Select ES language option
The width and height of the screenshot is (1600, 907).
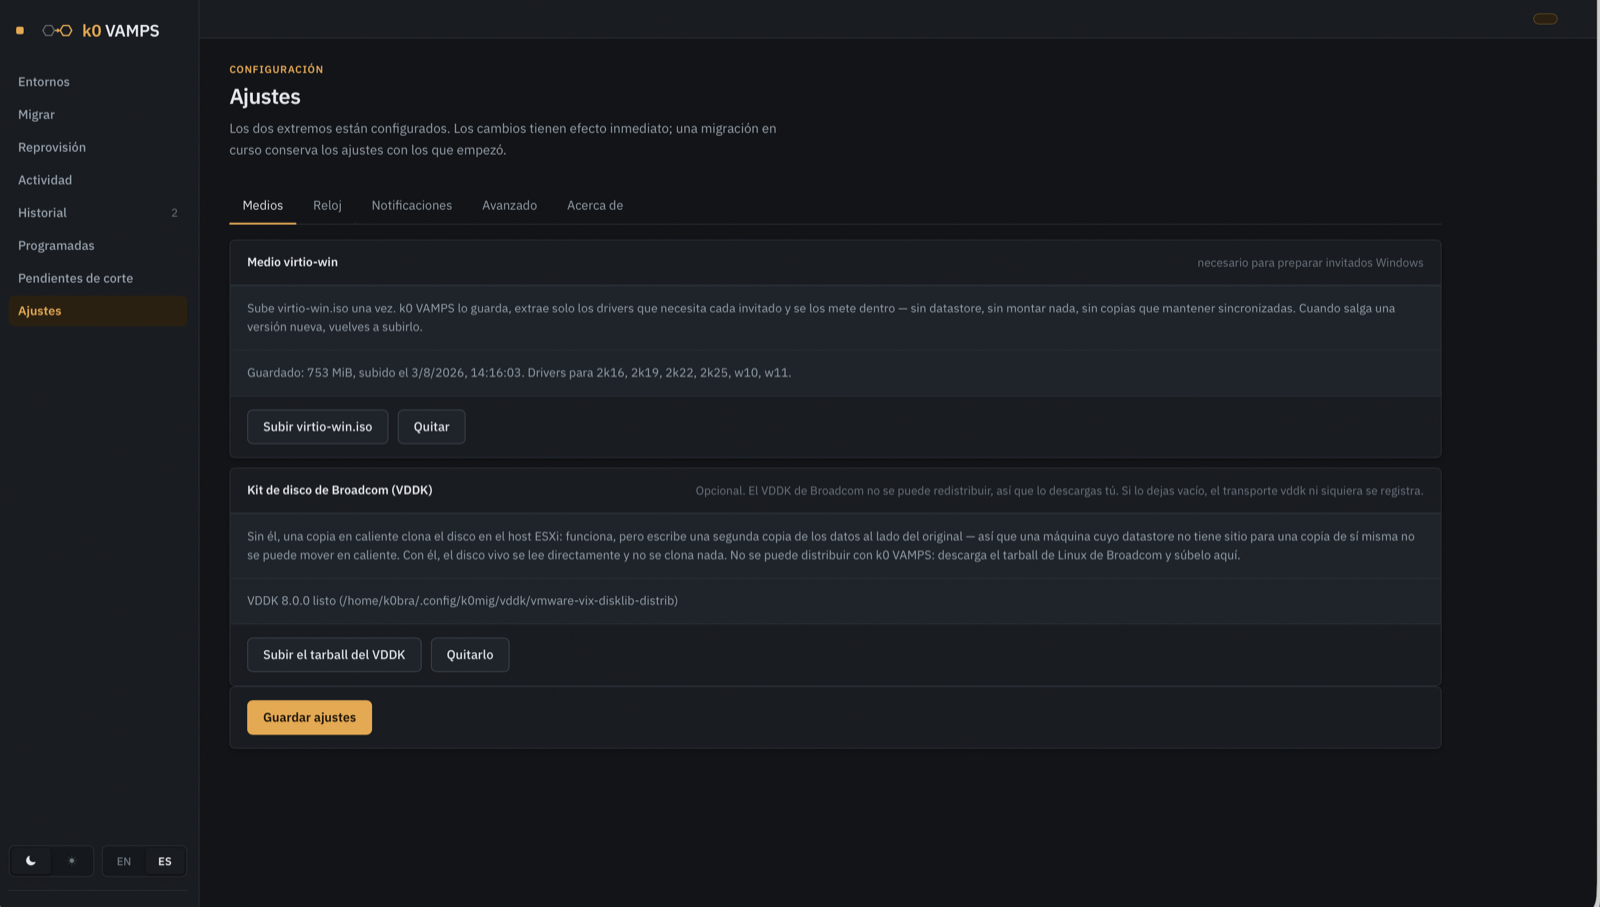165,861
